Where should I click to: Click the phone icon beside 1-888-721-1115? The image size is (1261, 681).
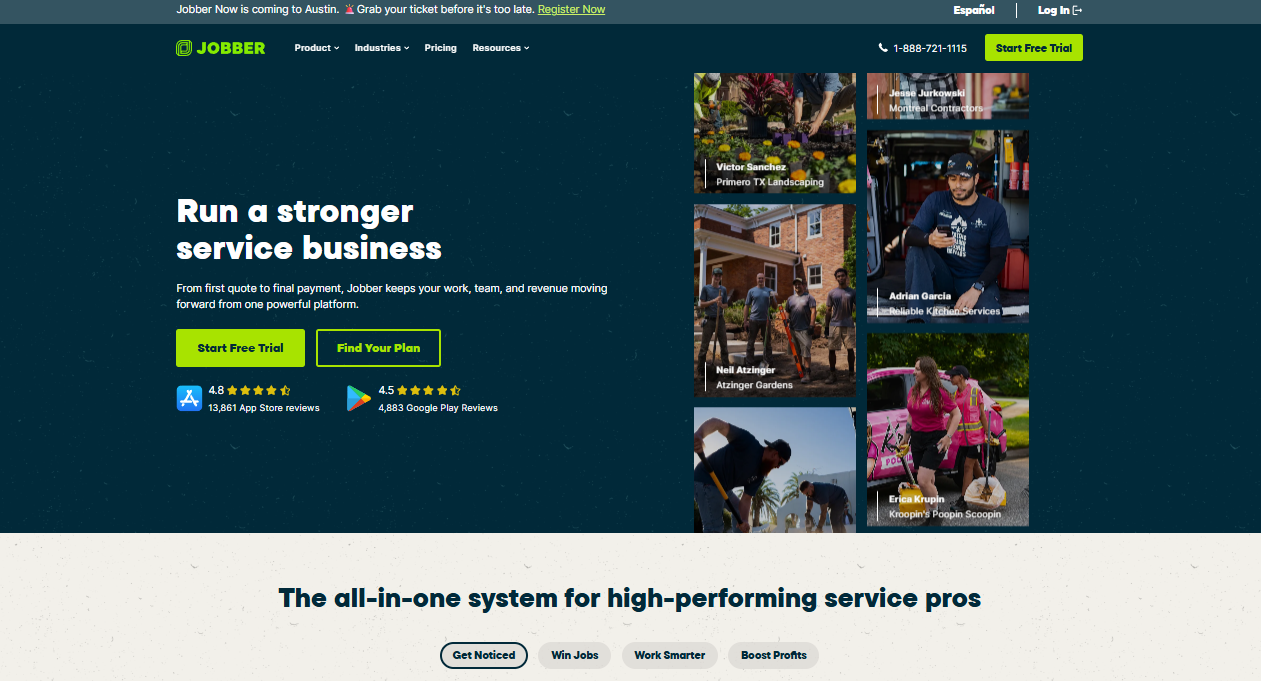(883, 48)
